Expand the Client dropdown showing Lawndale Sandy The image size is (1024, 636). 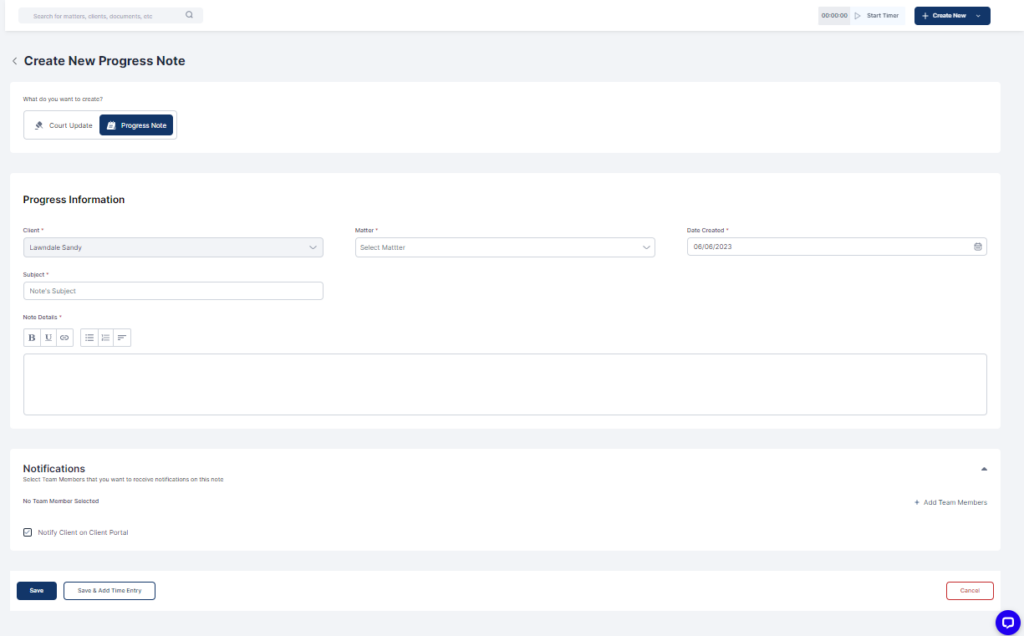173,247
